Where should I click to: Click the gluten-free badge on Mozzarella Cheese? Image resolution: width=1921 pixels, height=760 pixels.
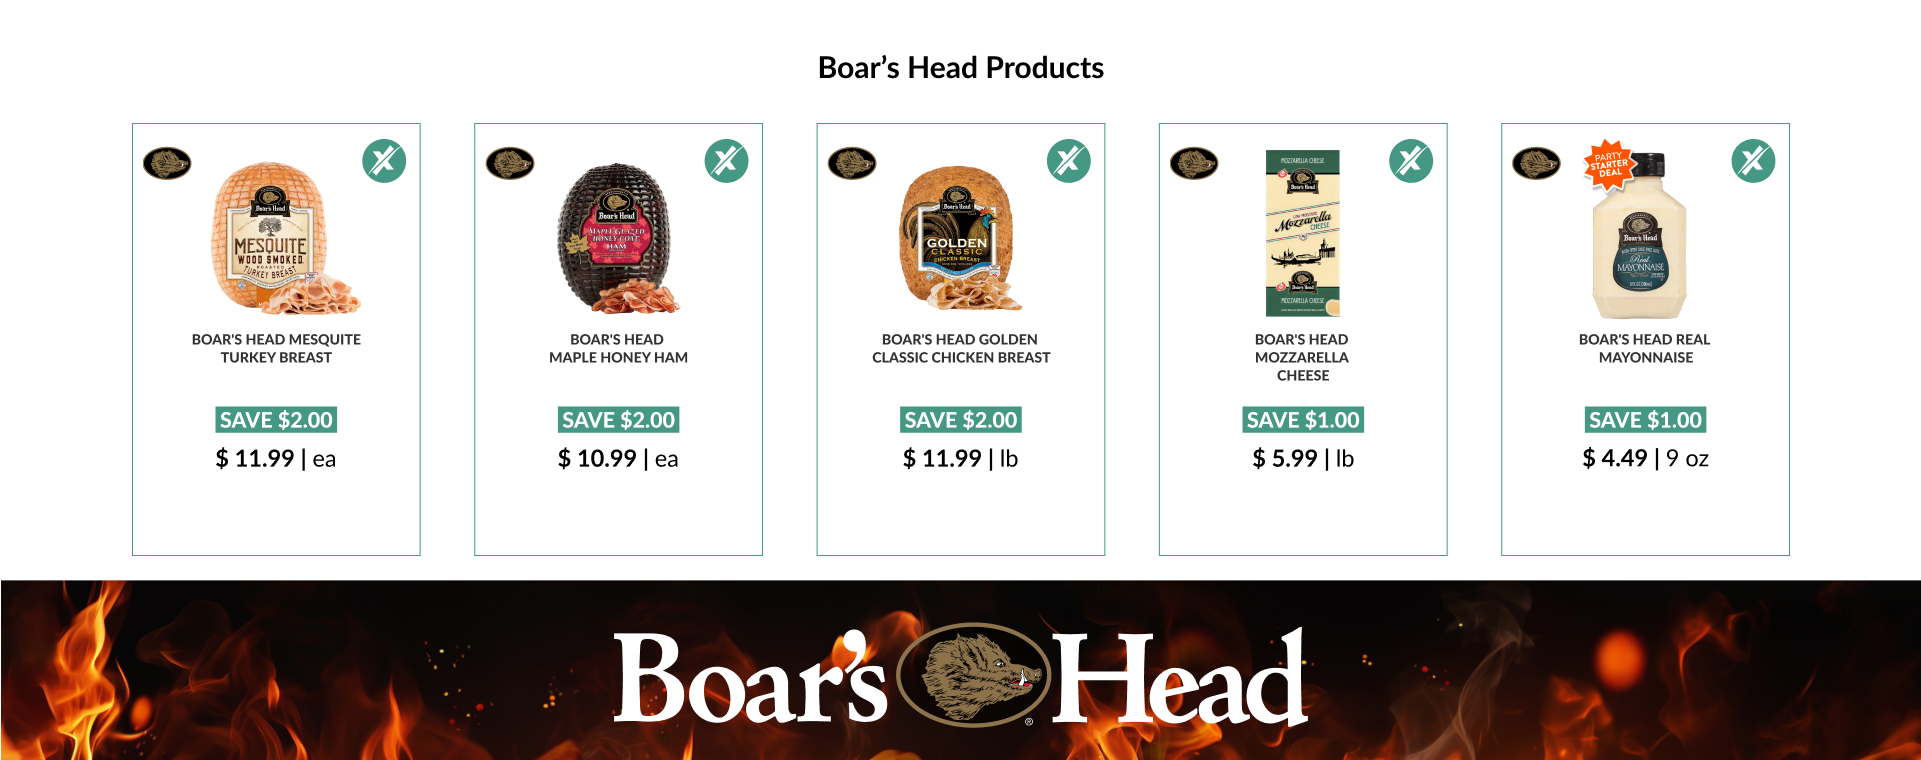(1411, 161)
